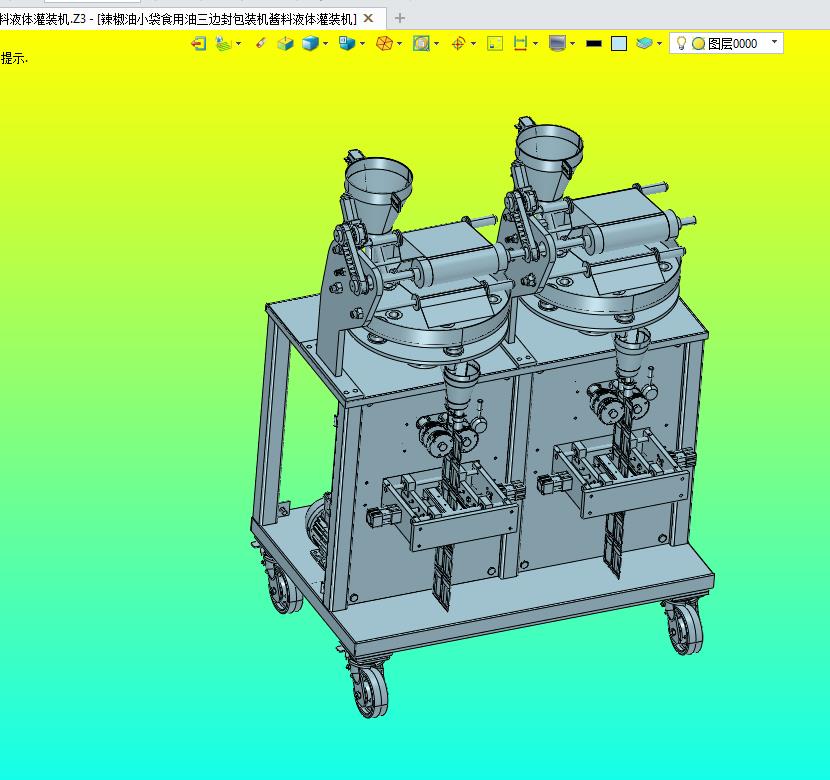This screenshot has height=780, width=830.
Task: Click the cube align-view icon
Action: point(285,43)
